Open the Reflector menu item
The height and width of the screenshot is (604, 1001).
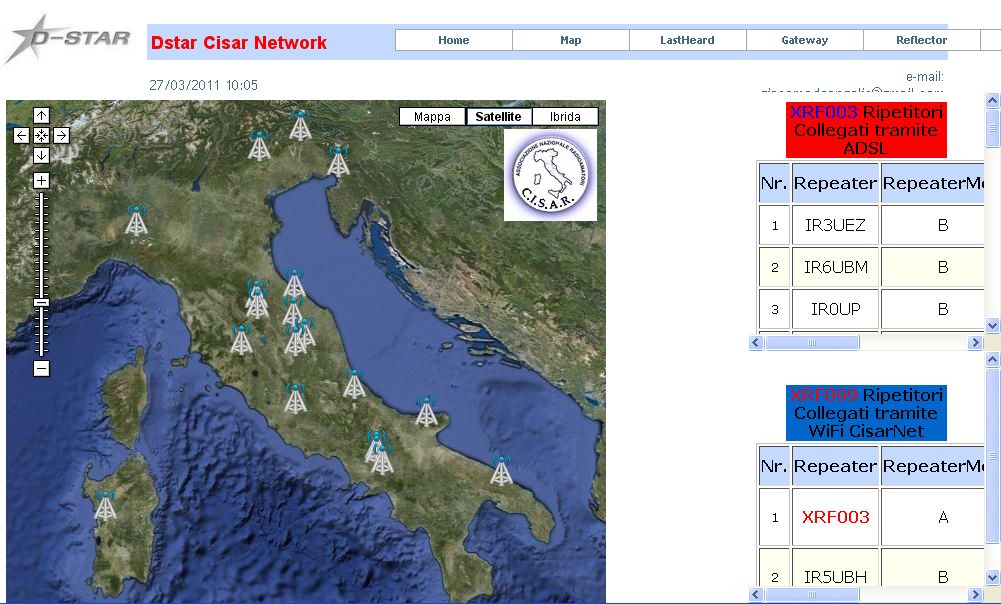(921, 40)
